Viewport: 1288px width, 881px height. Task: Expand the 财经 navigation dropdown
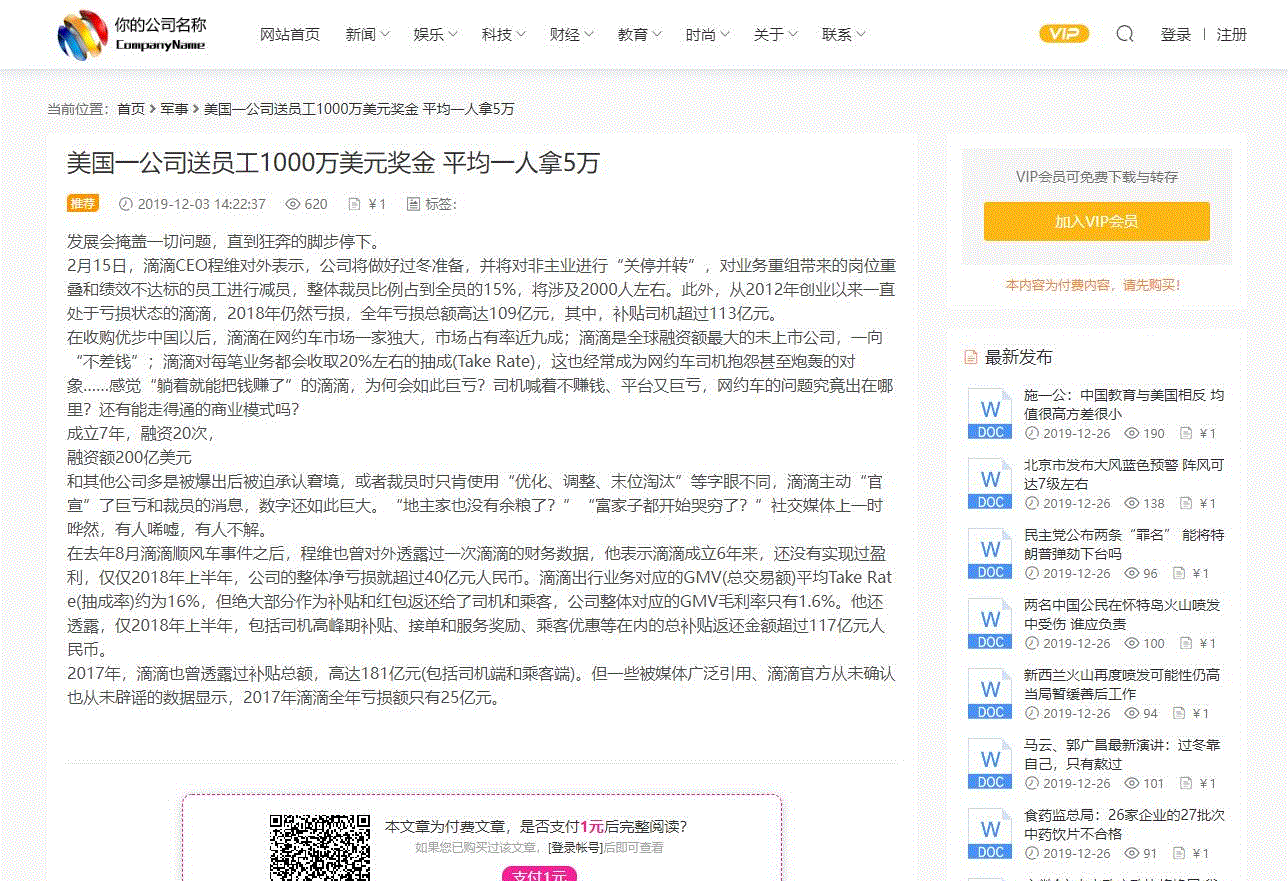coord(571,35)
